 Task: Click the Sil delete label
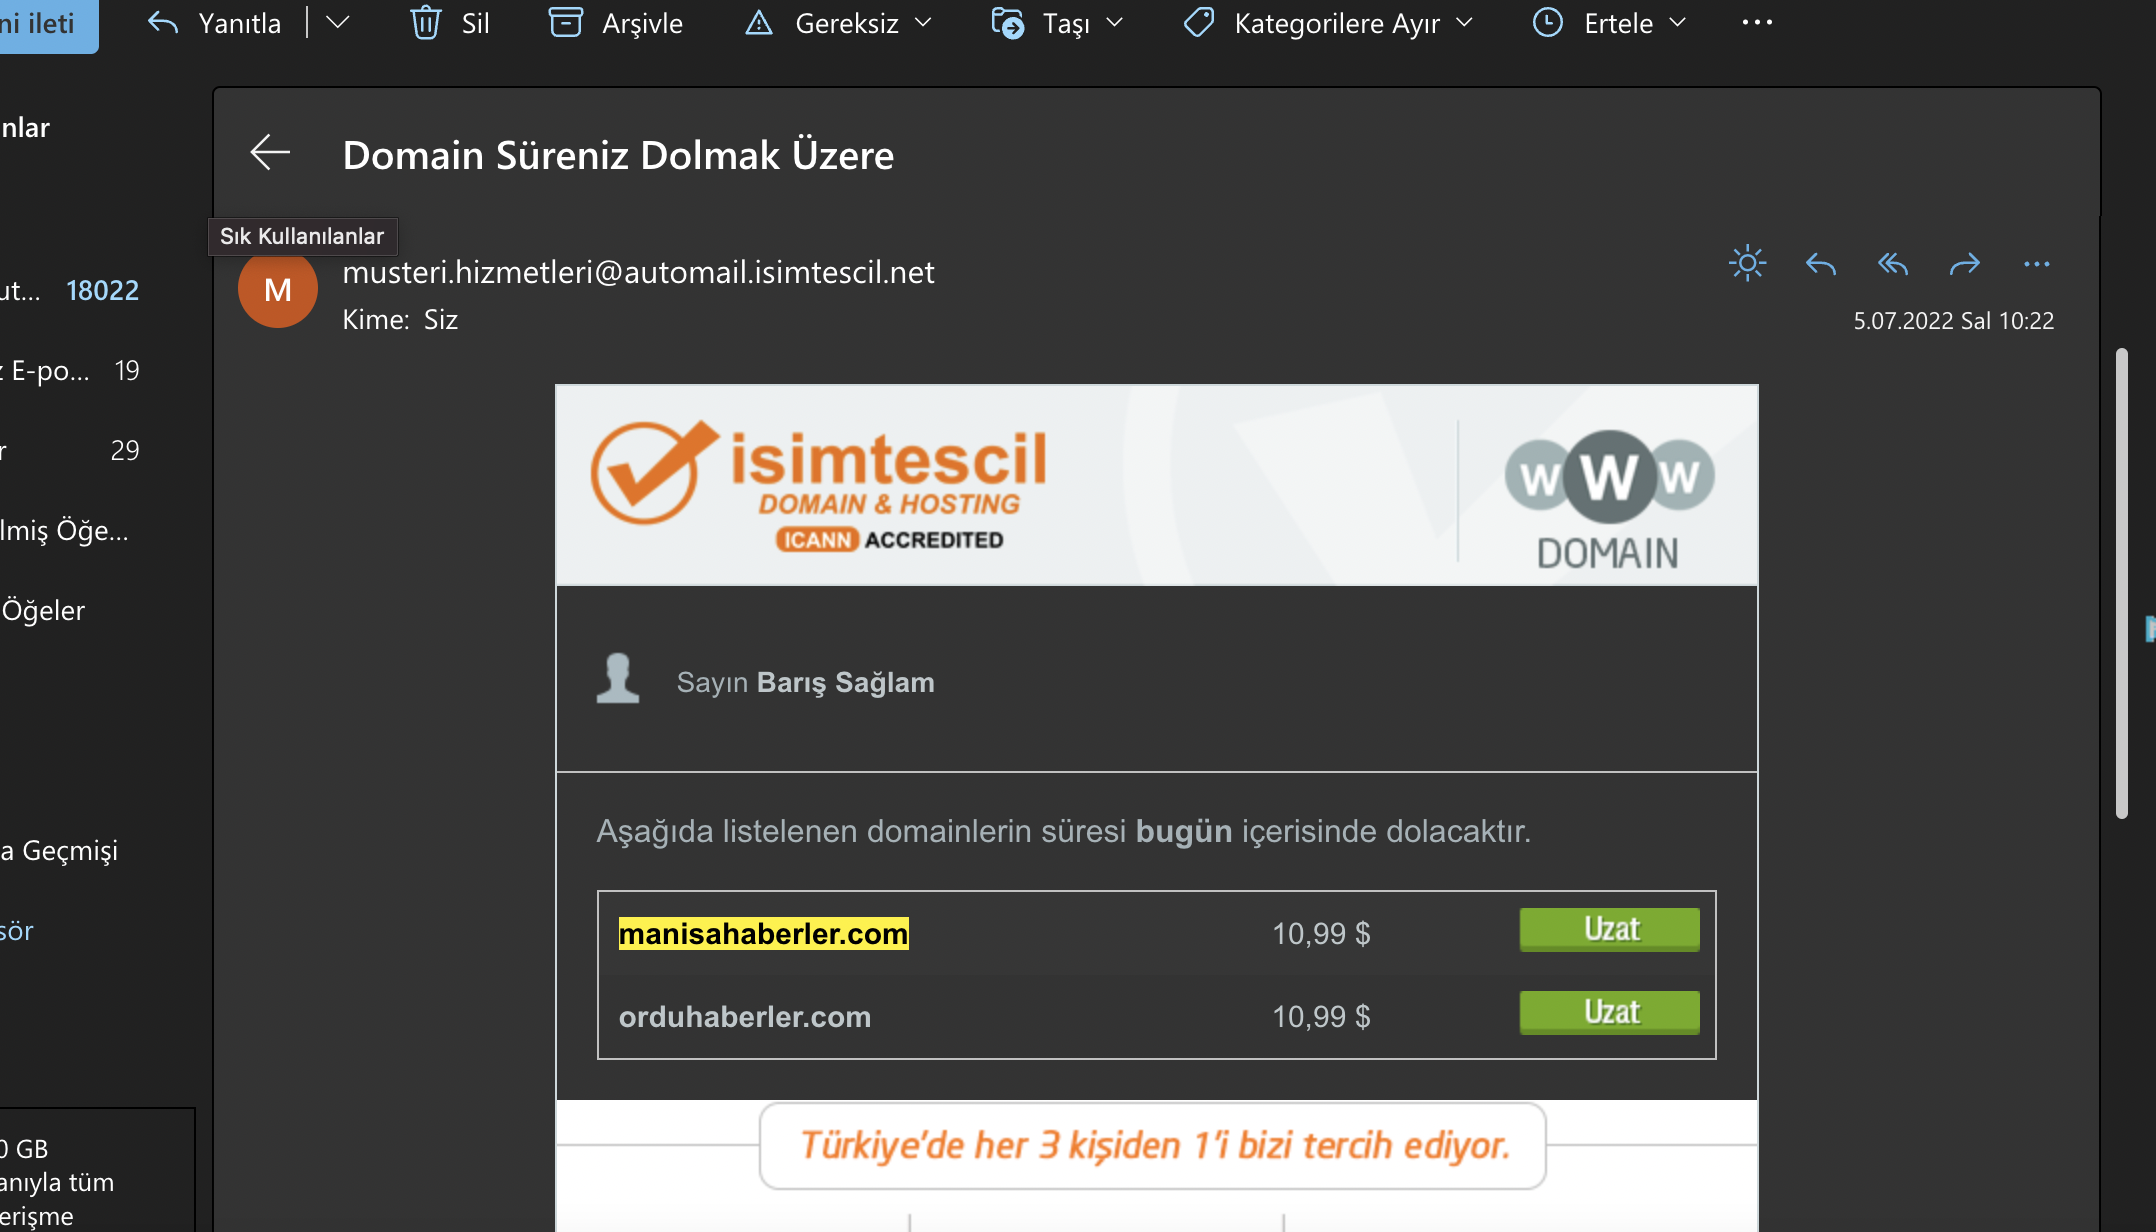click(x=476, y=23)
